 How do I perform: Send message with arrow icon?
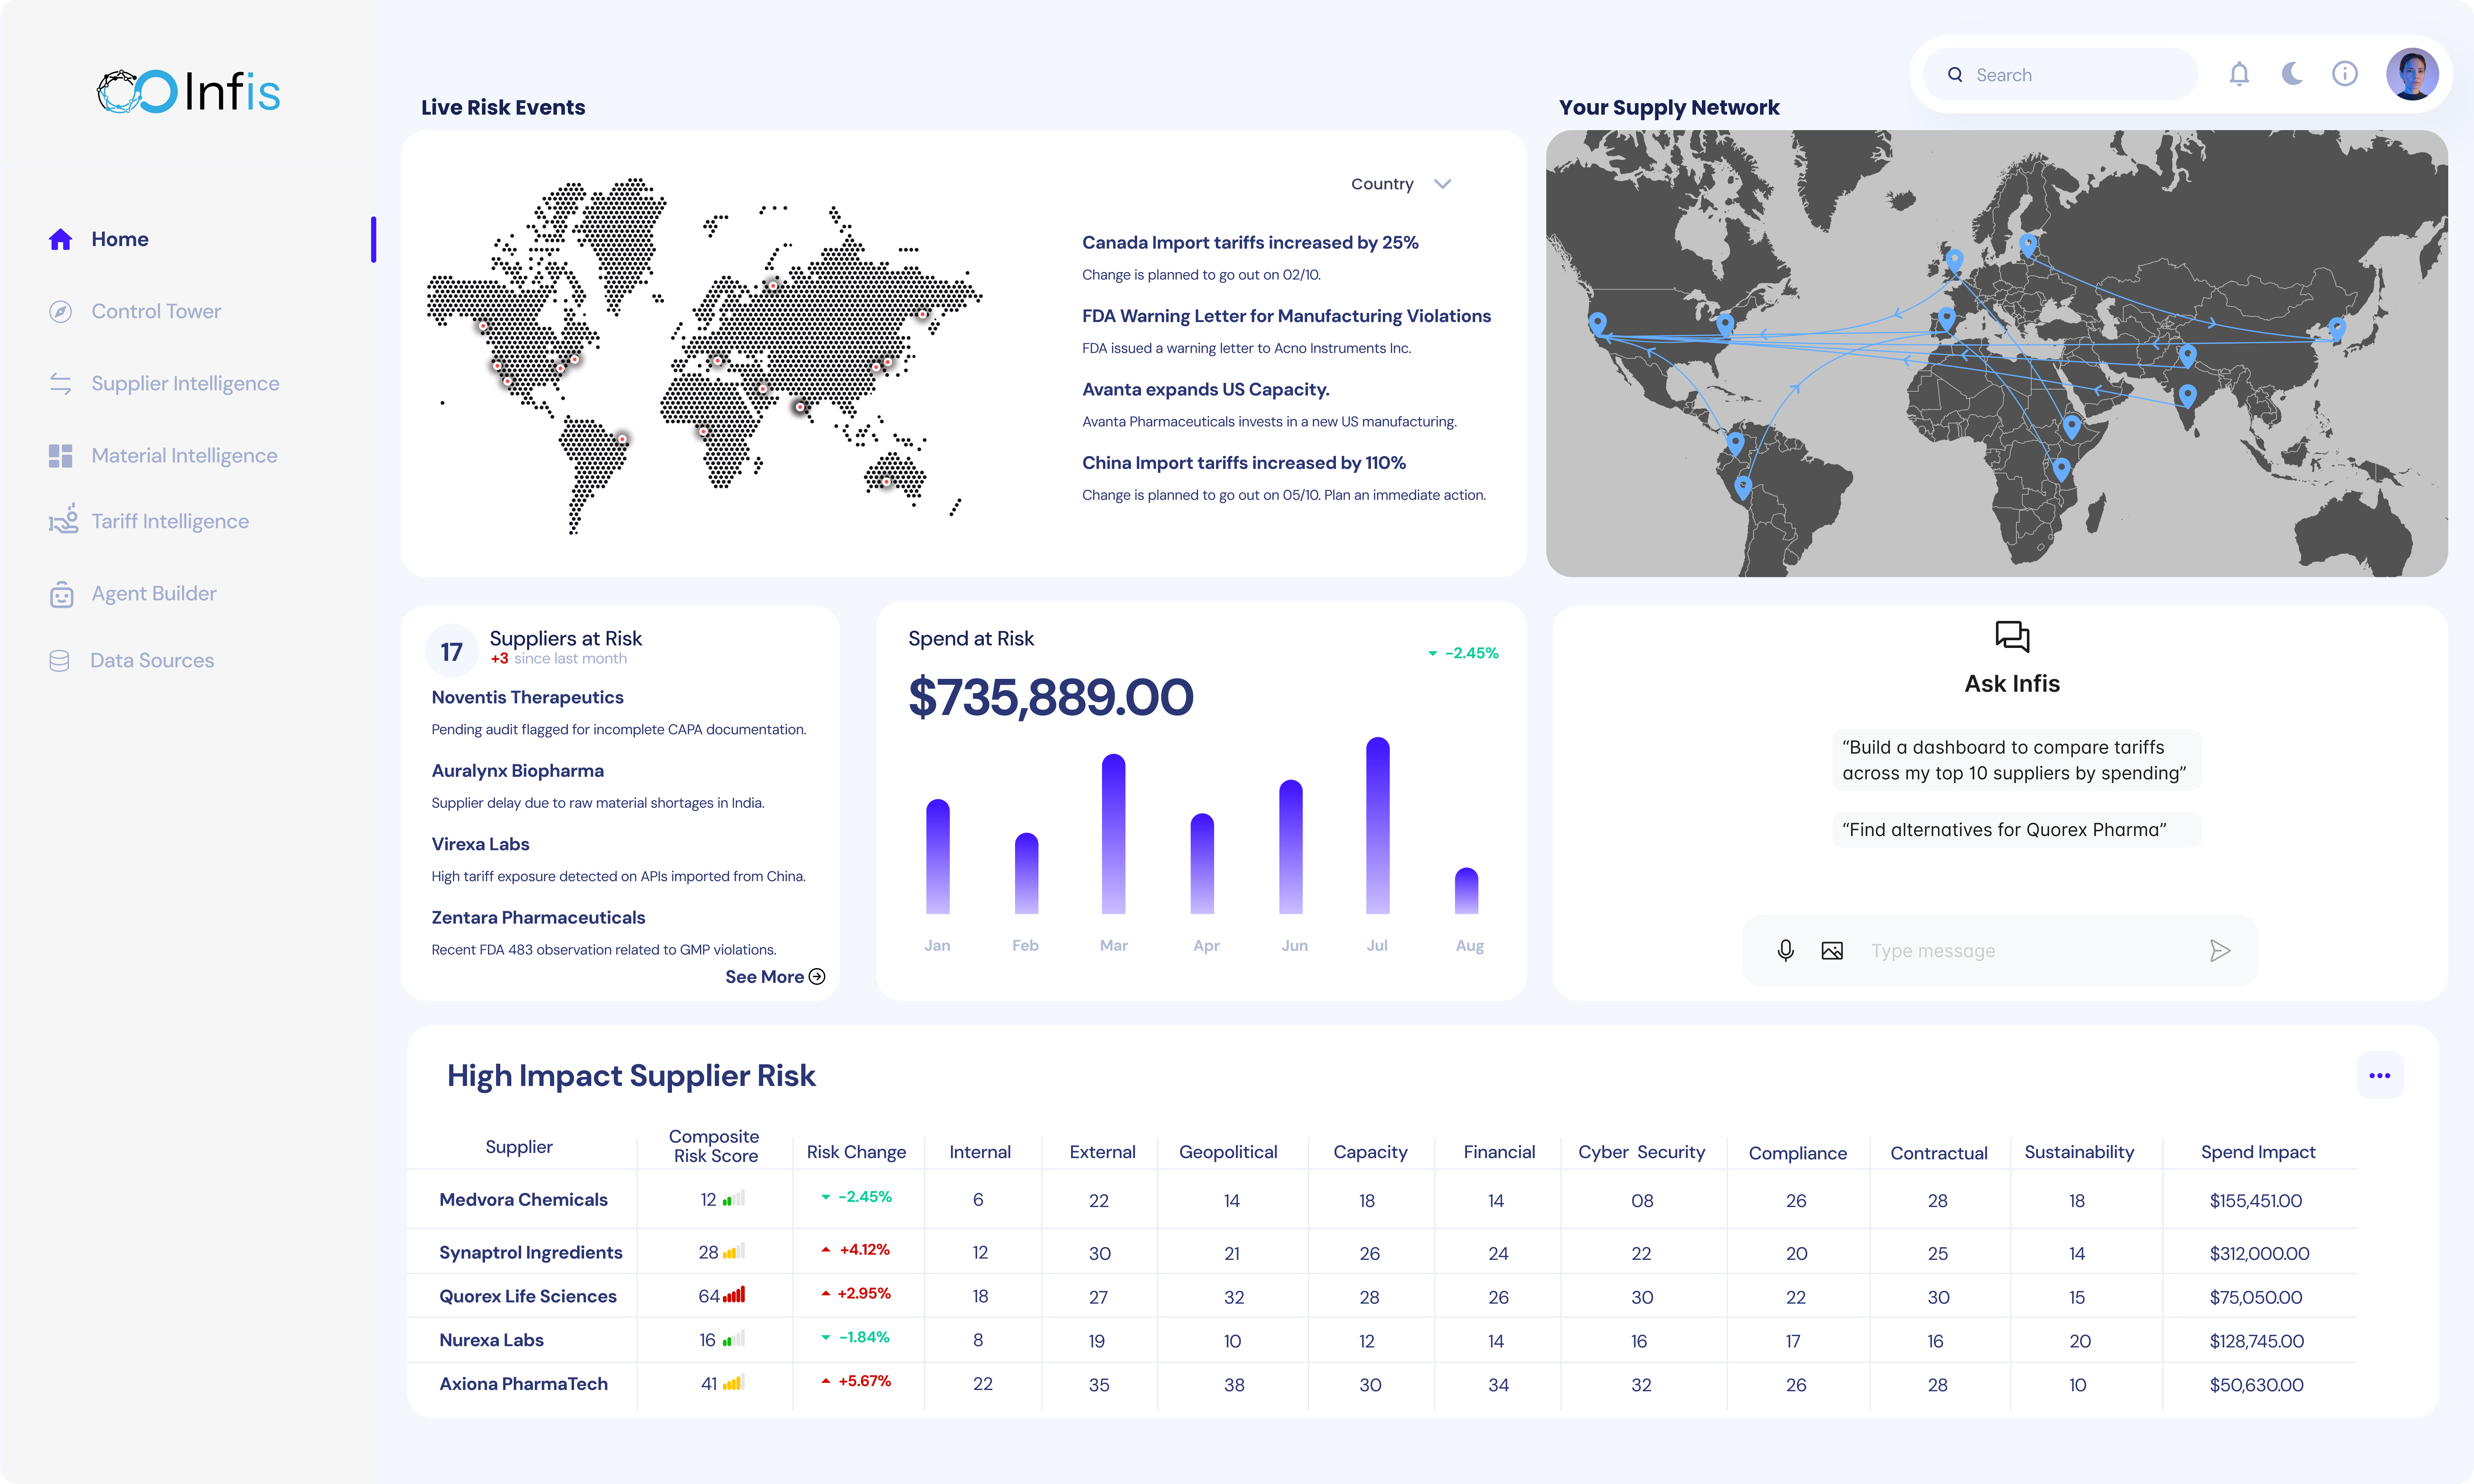[x=2219, y=950]
